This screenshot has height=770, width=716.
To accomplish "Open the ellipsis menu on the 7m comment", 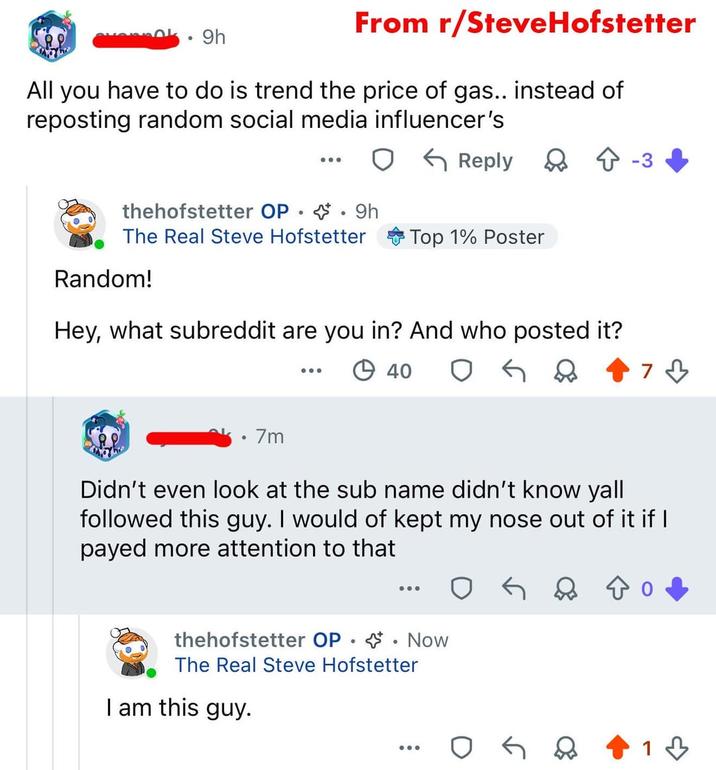I will point(408,590).
